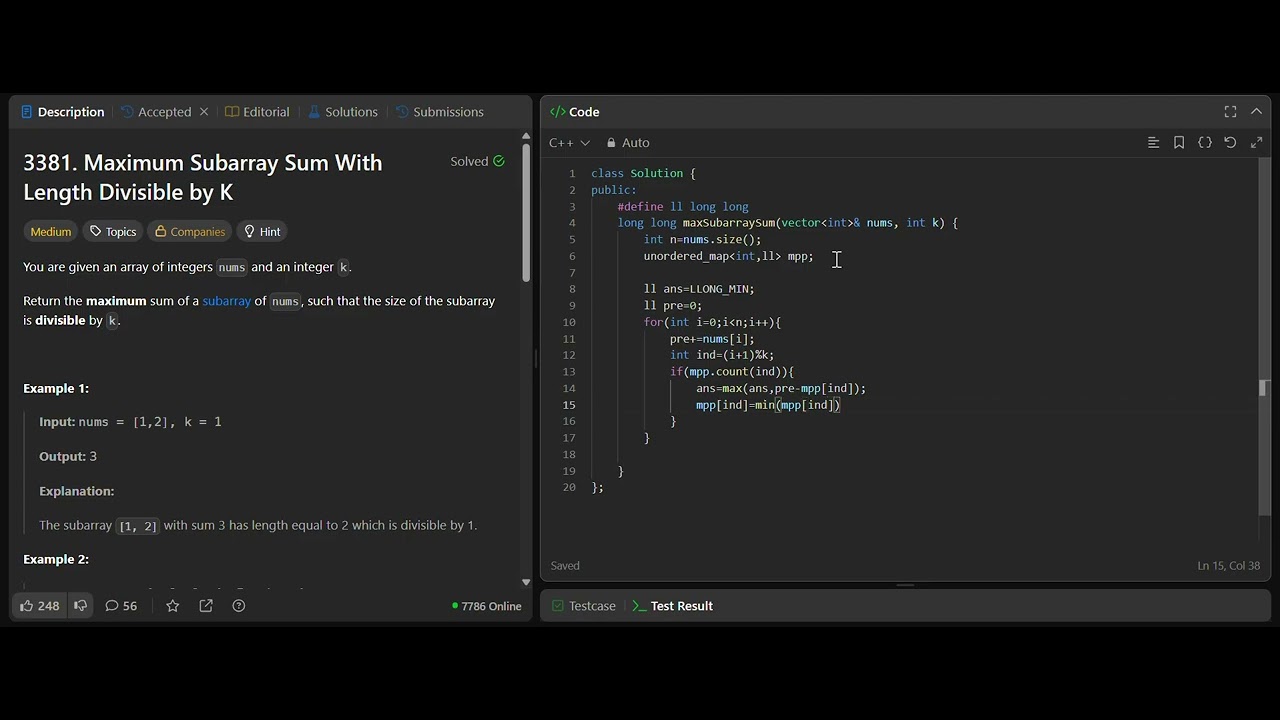Open the Description tab
The image size is (1280, 720).
(x=62, y=112)
